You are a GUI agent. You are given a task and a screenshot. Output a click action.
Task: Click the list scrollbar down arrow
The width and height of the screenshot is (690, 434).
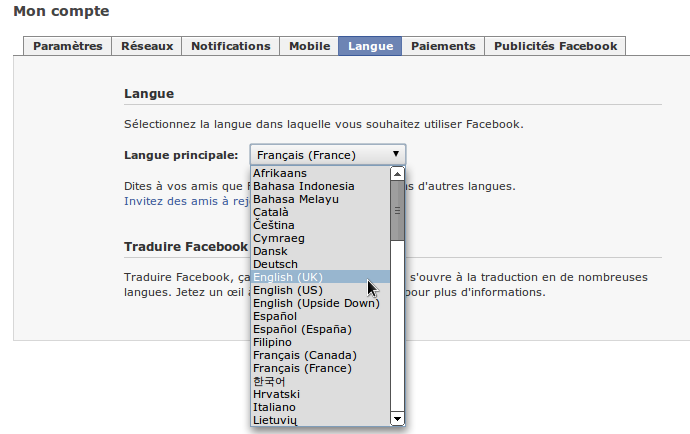[397, 419]
